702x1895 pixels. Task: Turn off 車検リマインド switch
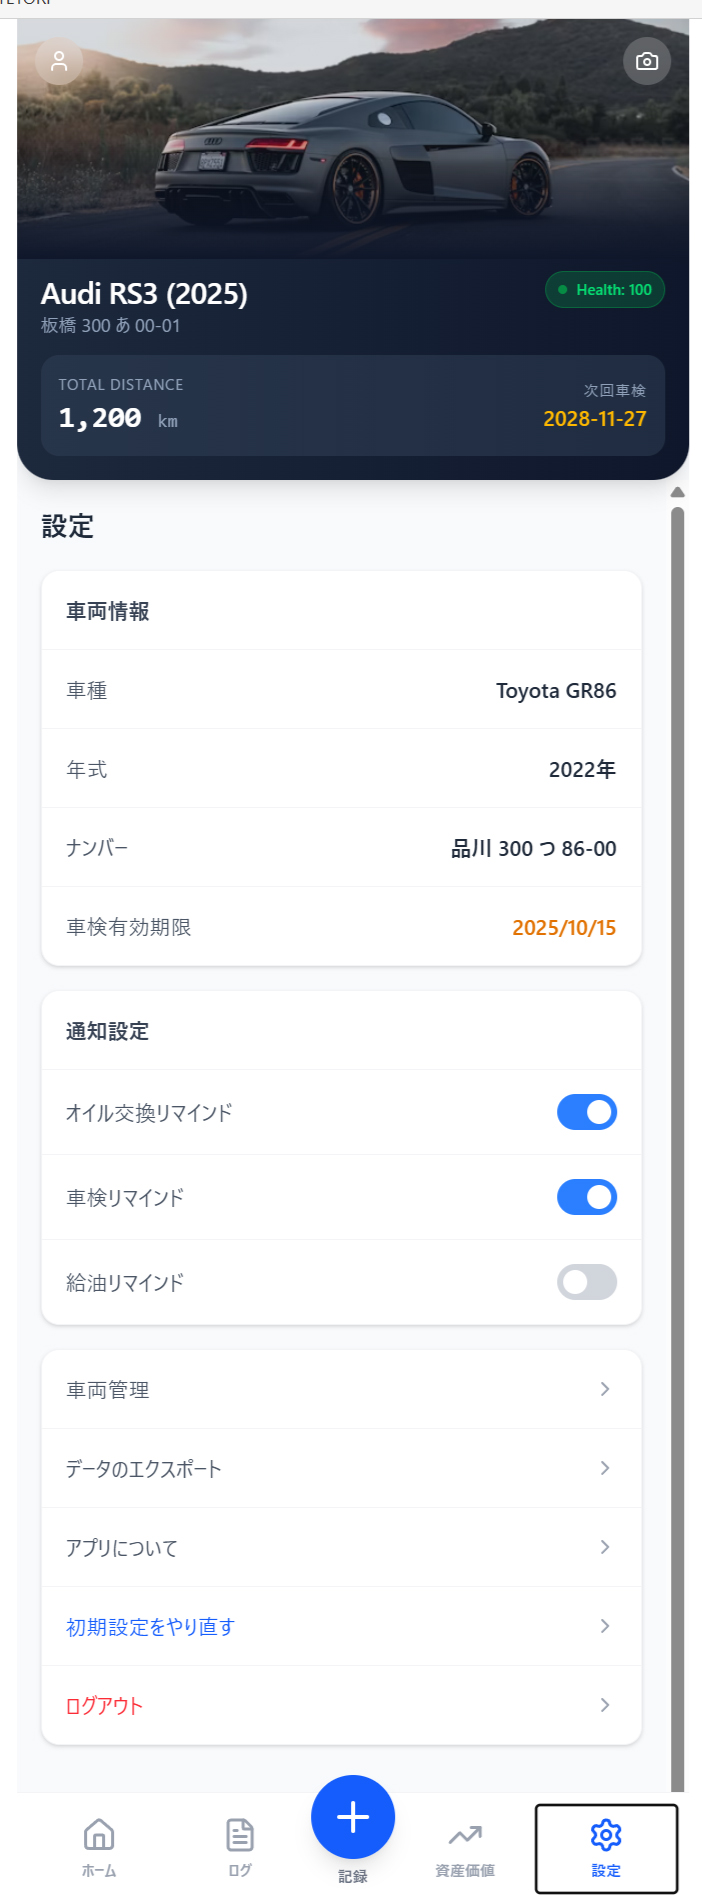[587, 1197]
